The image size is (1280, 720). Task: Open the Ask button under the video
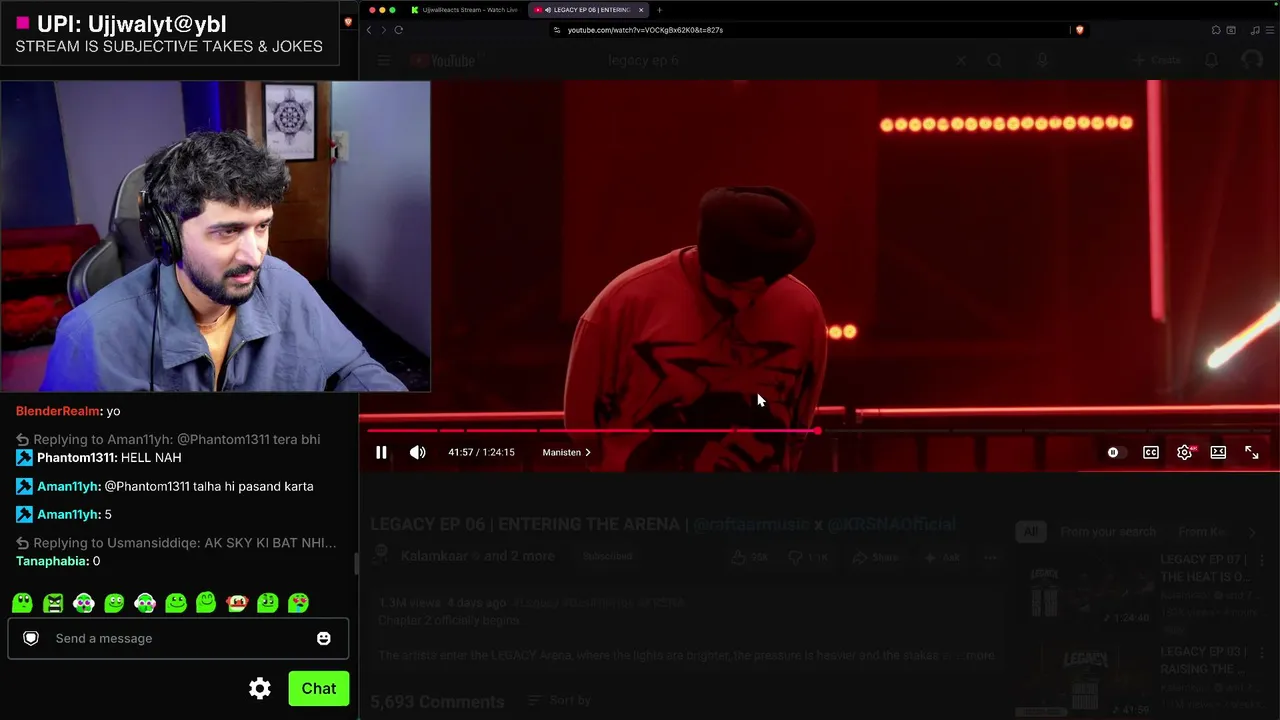pos(944,557)
